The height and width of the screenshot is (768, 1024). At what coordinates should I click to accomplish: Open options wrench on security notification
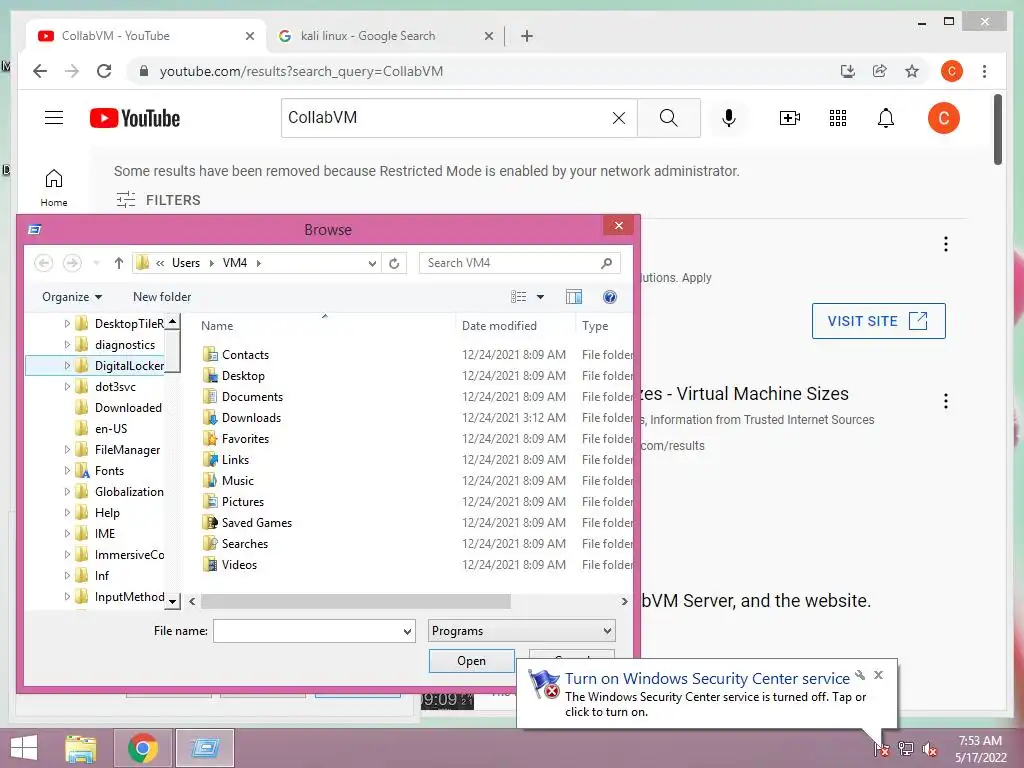click(860, 675)
